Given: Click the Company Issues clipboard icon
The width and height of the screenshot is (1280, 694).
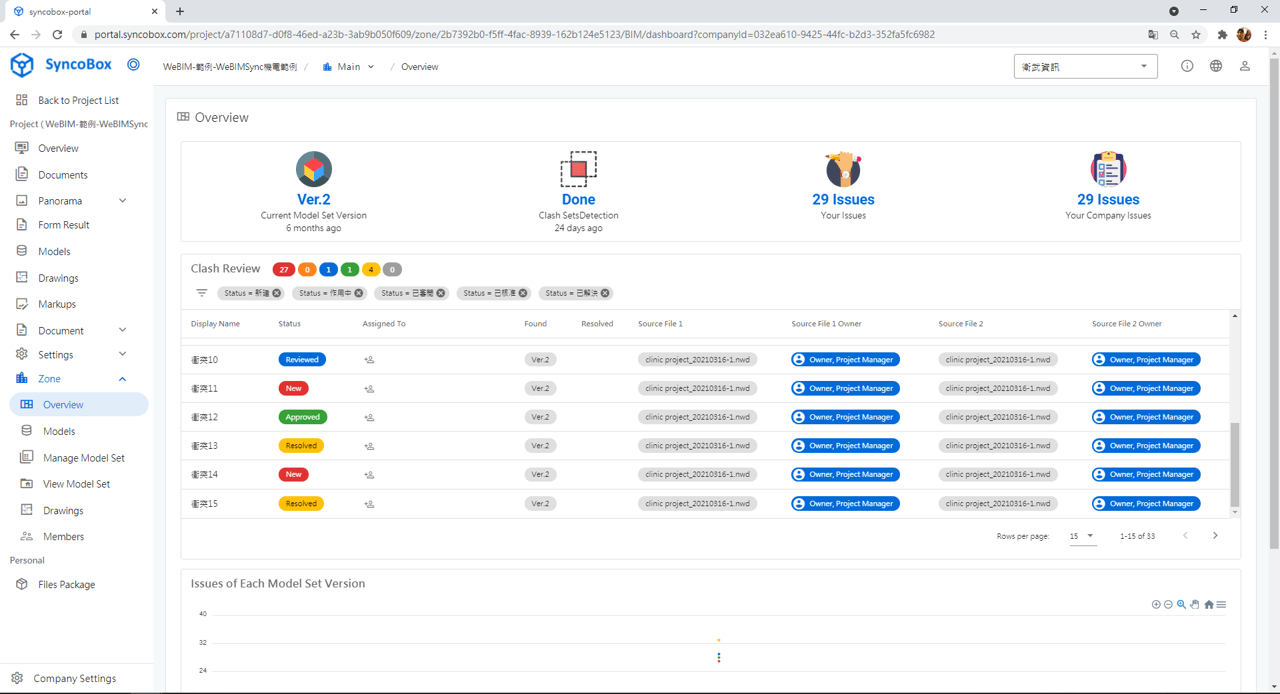Looking at the screenshot, I should [1108, 169].
